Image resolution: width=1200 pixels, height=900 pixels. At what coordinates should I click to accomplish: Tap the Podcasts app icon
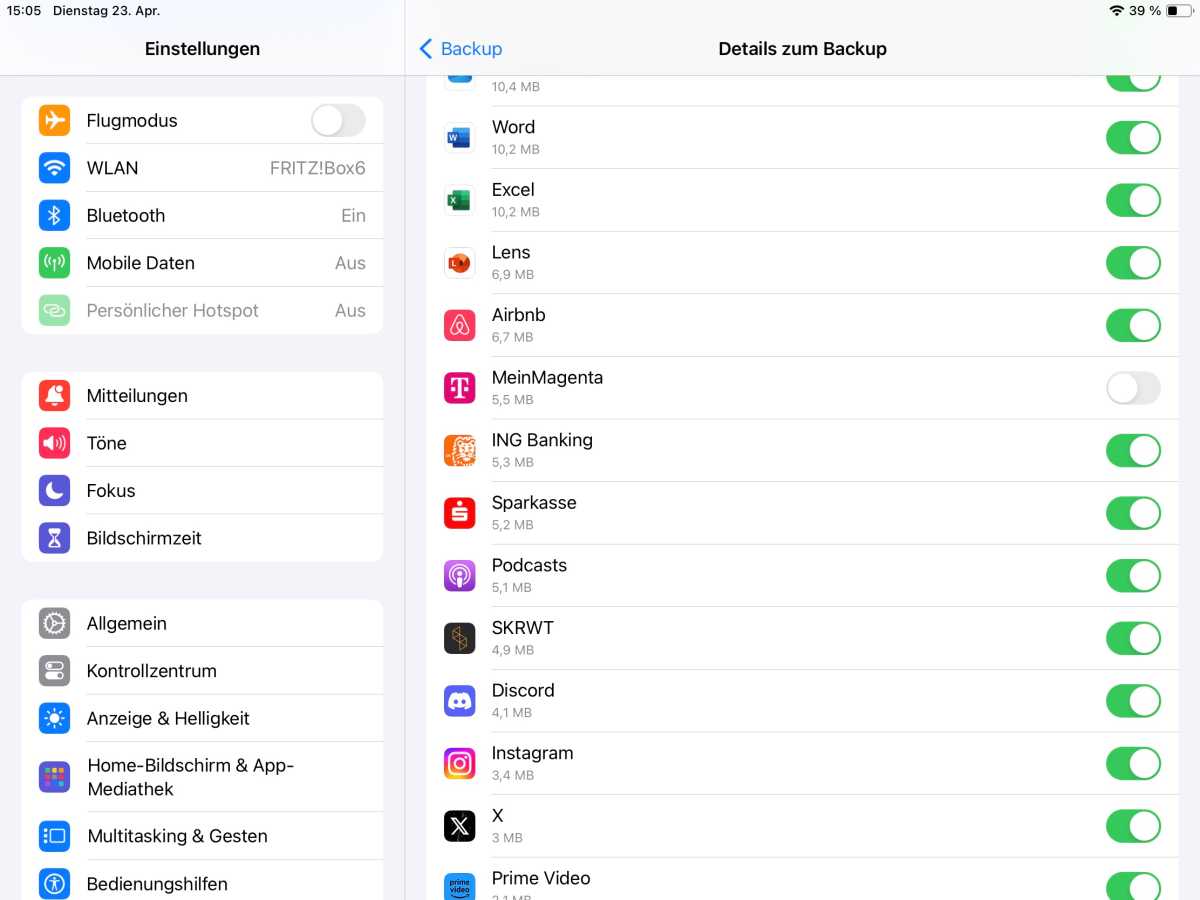pyautogui.click(x=459, y=575)
